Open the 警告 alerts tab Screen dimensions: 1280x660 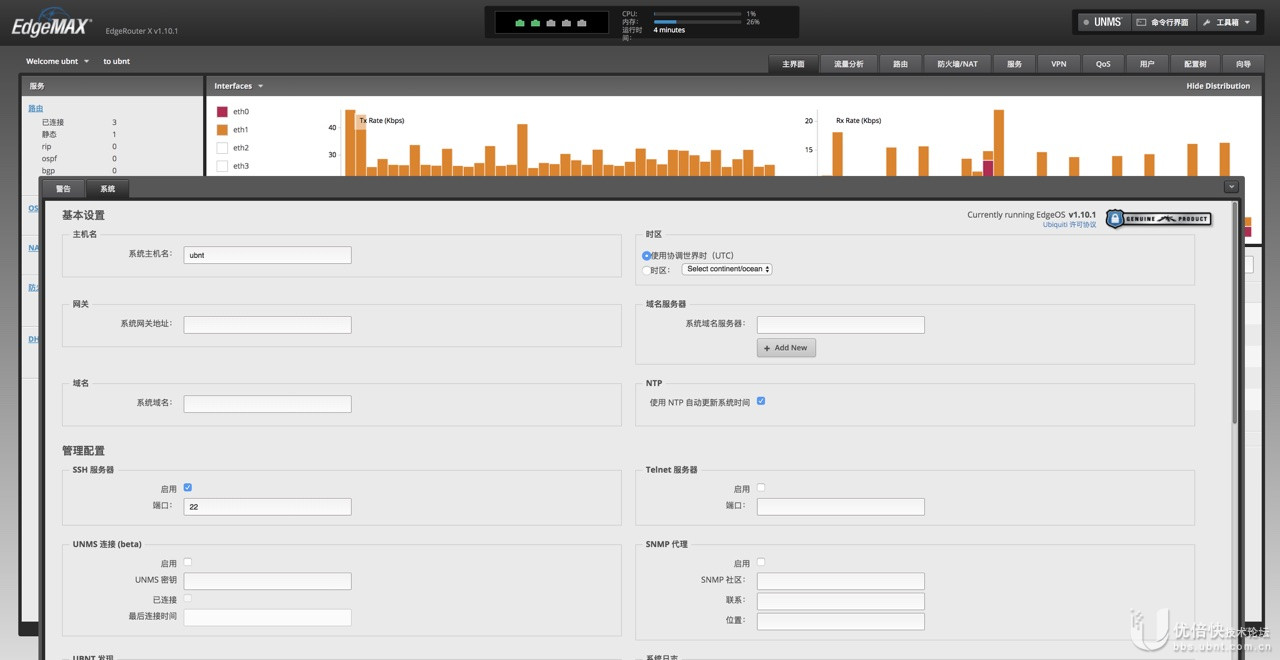coord(63,188)
